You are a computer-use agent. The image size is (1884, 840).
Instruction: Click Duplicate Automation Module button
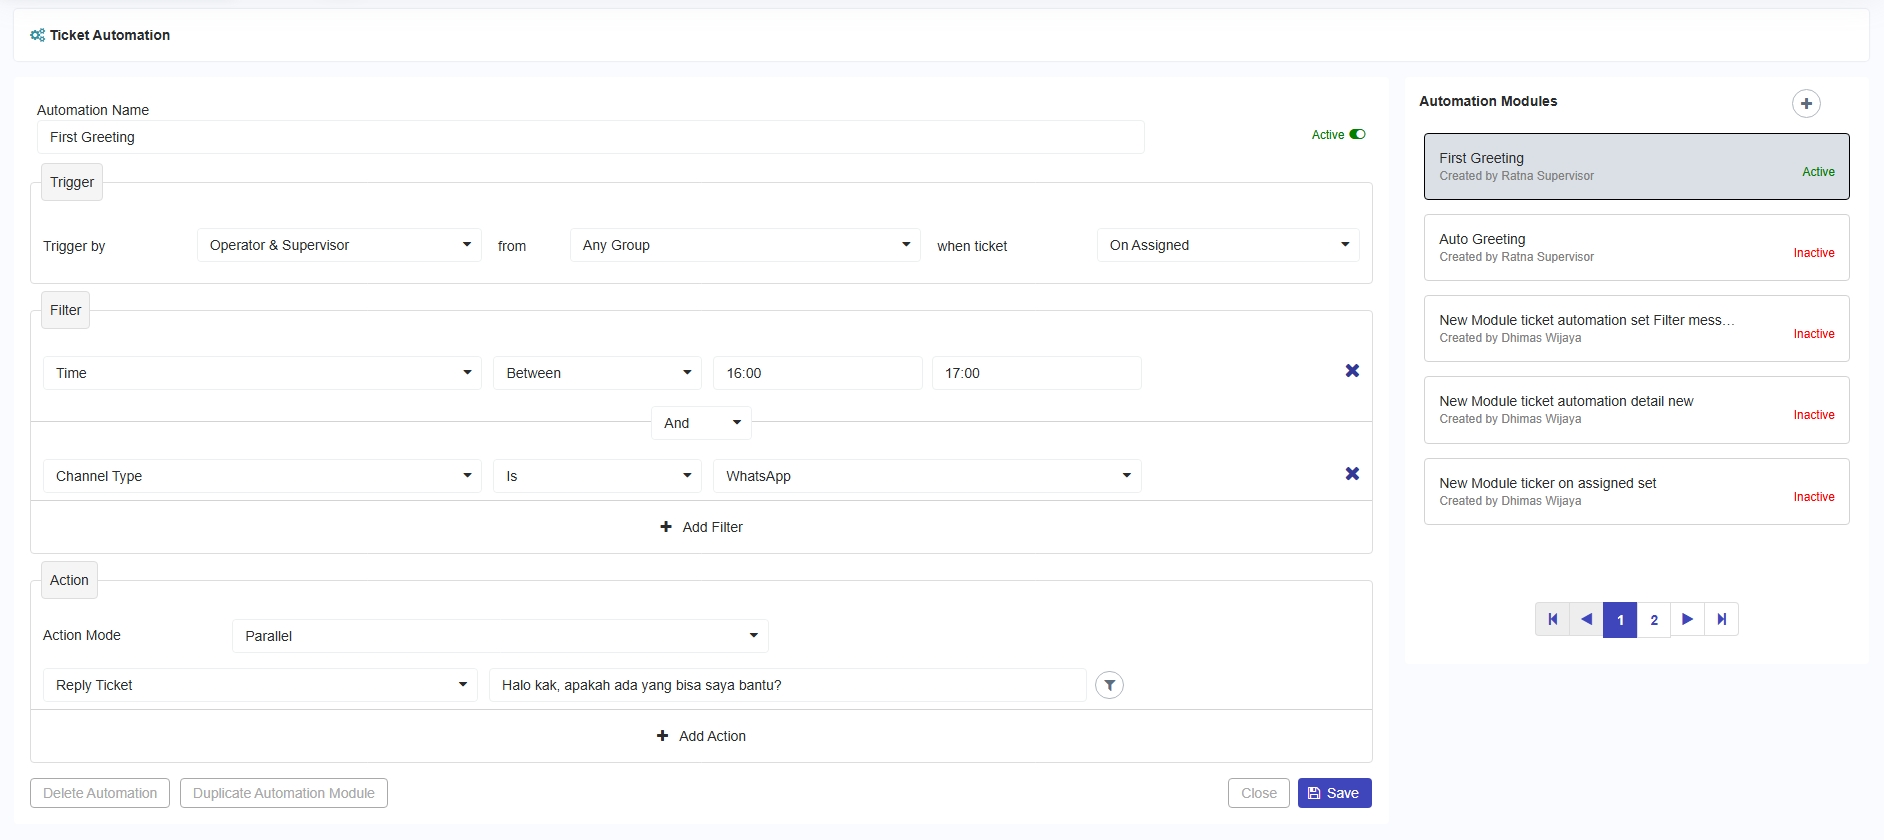pos(284,793)
